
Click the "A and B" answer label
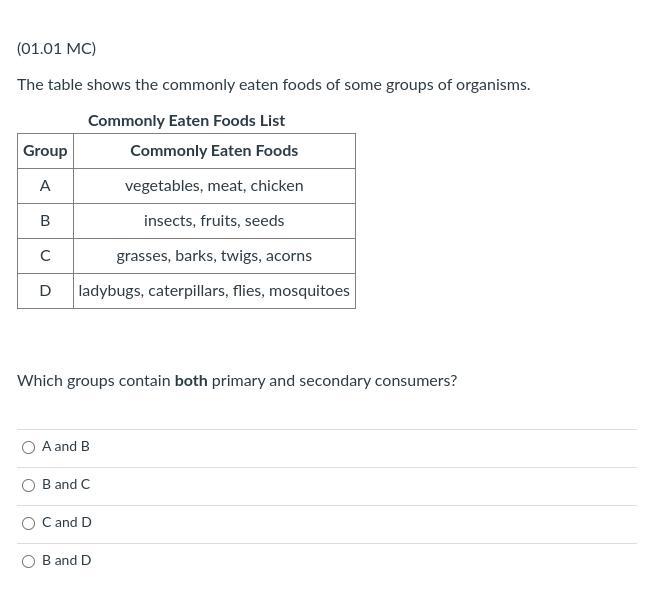pos(66,446)
